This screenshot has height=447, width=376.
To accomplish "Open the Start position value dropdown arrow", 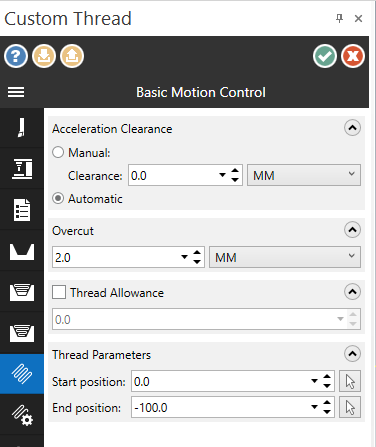I will 314,381.
